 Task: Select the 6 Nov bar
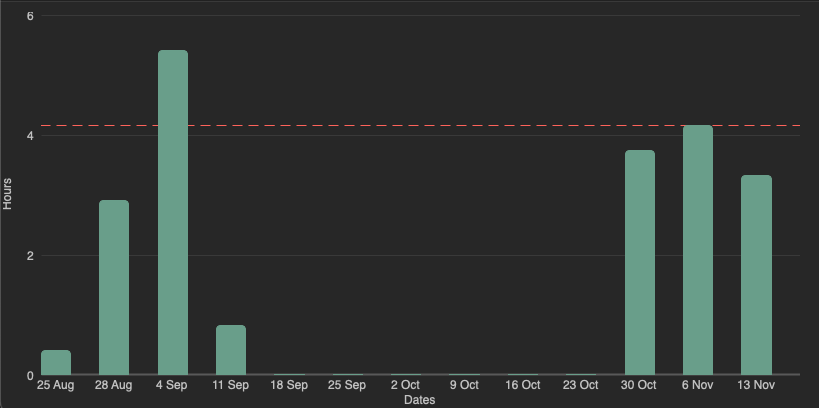coord(698,250)
